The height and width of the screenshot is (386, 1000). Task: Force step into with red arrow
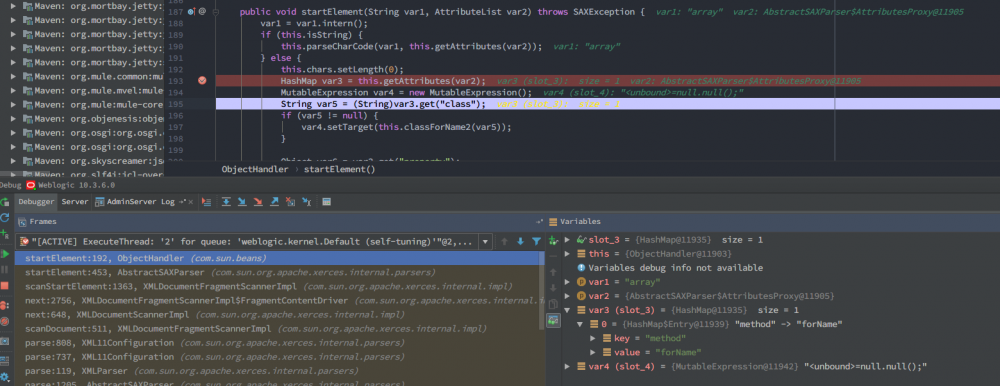(x=258, y=202)
